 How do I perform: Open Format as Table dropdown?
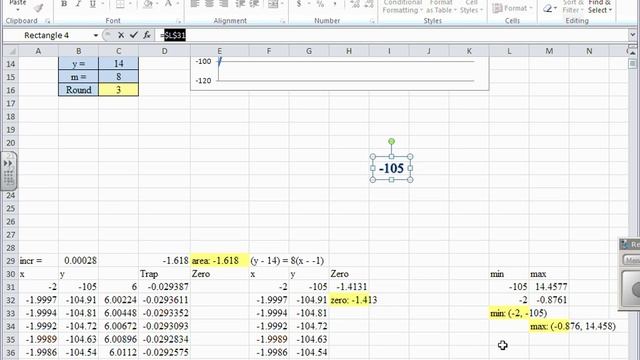point(440,7)
